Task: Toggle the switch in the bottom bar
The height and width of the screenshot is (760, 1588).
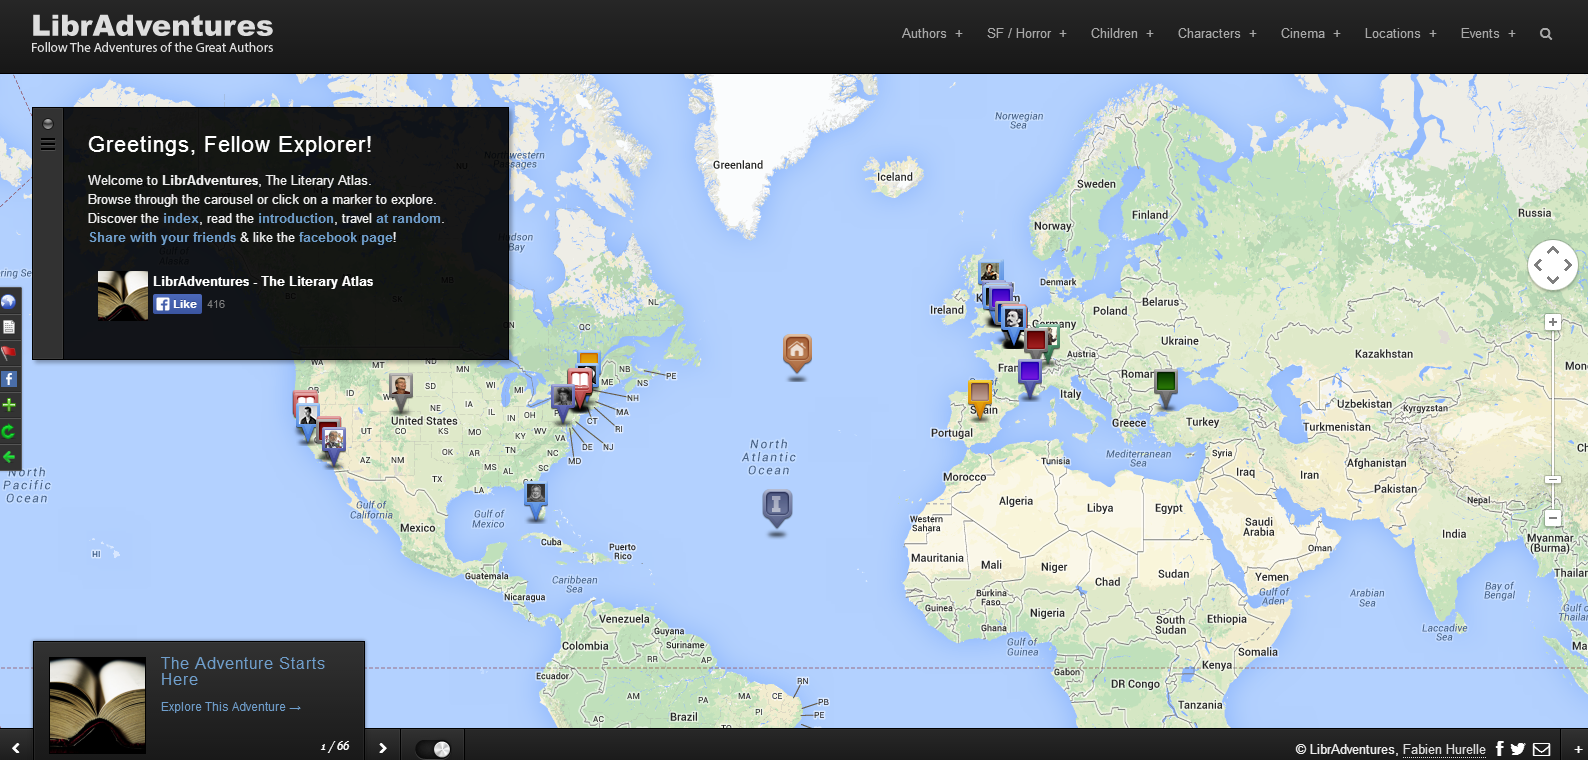Action: pyautogui.click(x=433, y=749)
